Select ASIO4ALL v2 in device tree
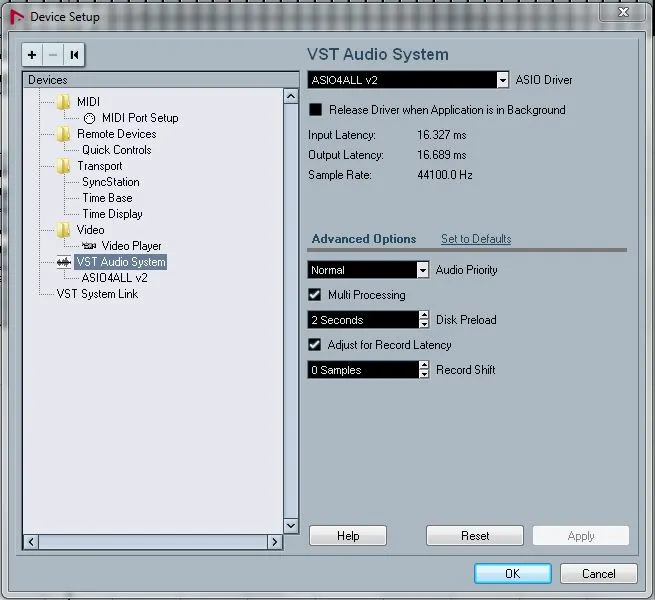This screenshot has width=655, height=600. click(114, 278)
